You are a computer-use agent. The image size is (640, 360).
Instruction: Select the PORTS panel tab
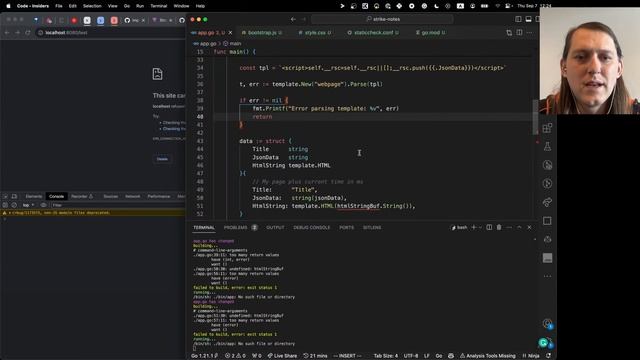[x=347, y=228]
